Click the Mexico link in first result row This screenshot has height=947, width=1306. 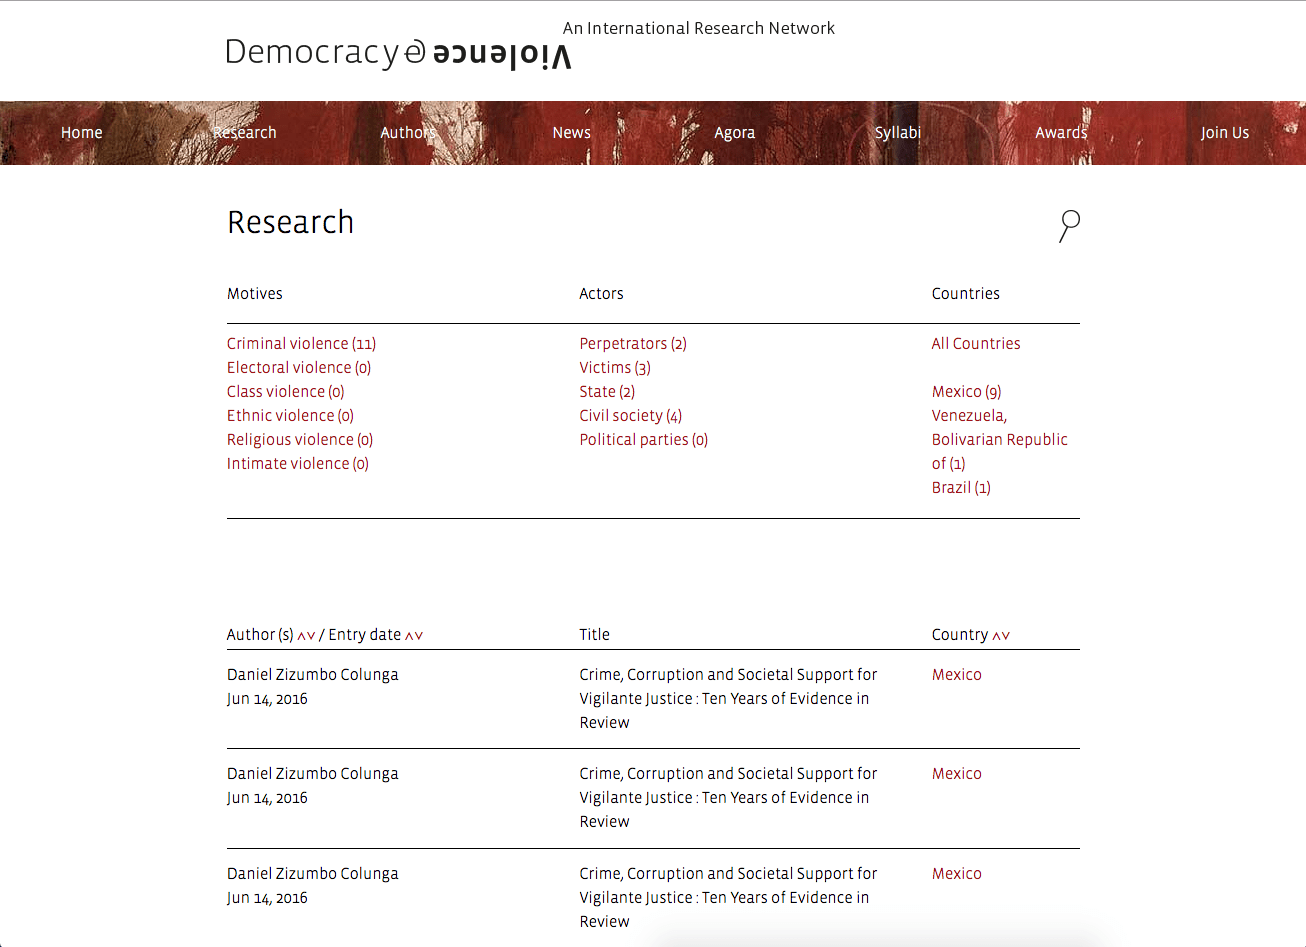point(957,674)
